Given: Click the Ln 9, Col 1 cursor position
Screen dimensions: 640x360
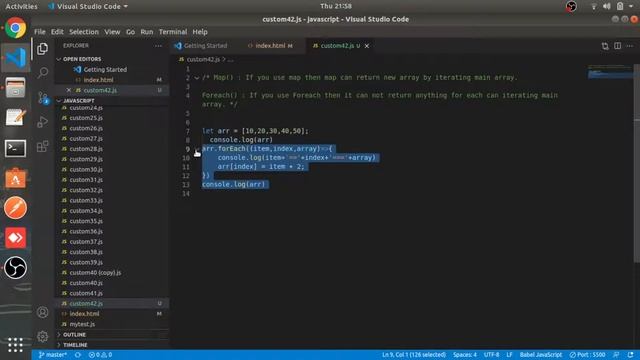Looking at the screenshot, I should 414,355.
